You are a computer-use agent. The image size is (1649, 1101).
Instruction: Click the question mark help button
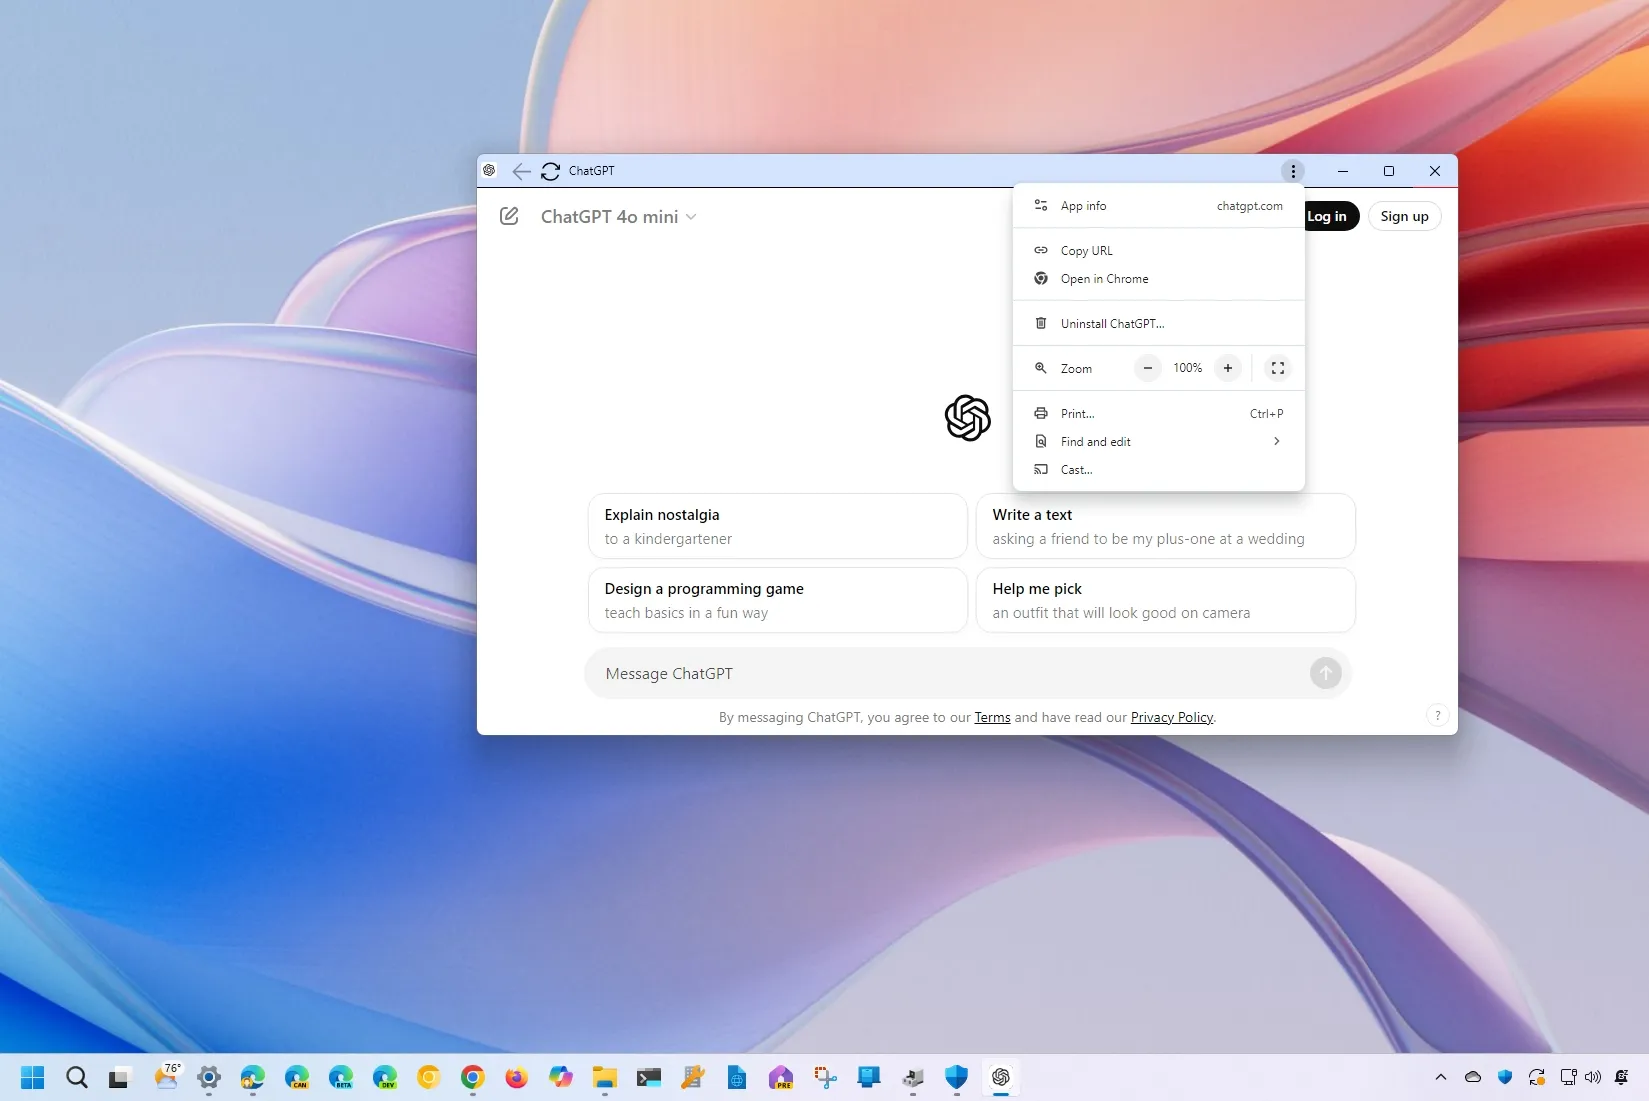click(1437, 715)
